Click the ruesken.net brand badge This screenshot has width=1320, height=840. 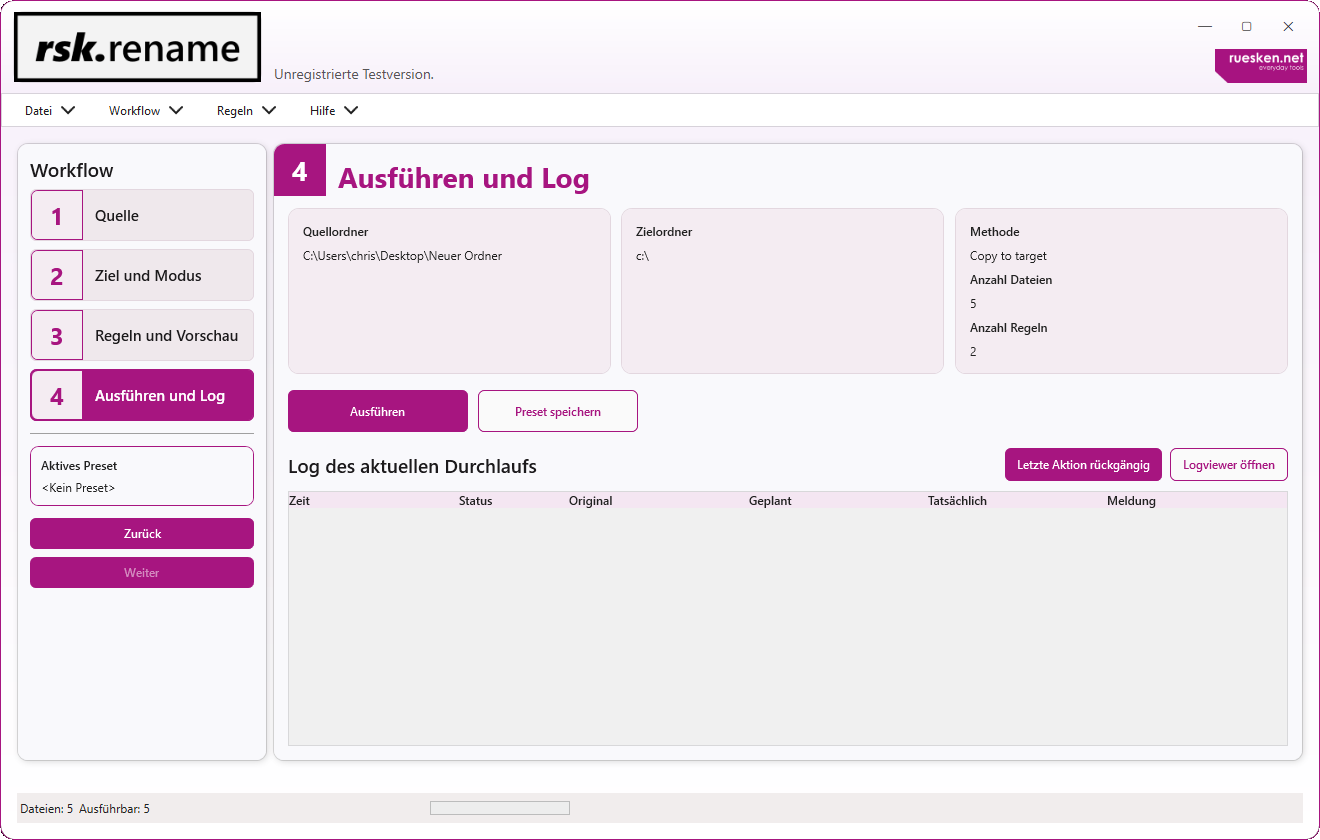click(x=1260, y=65)
